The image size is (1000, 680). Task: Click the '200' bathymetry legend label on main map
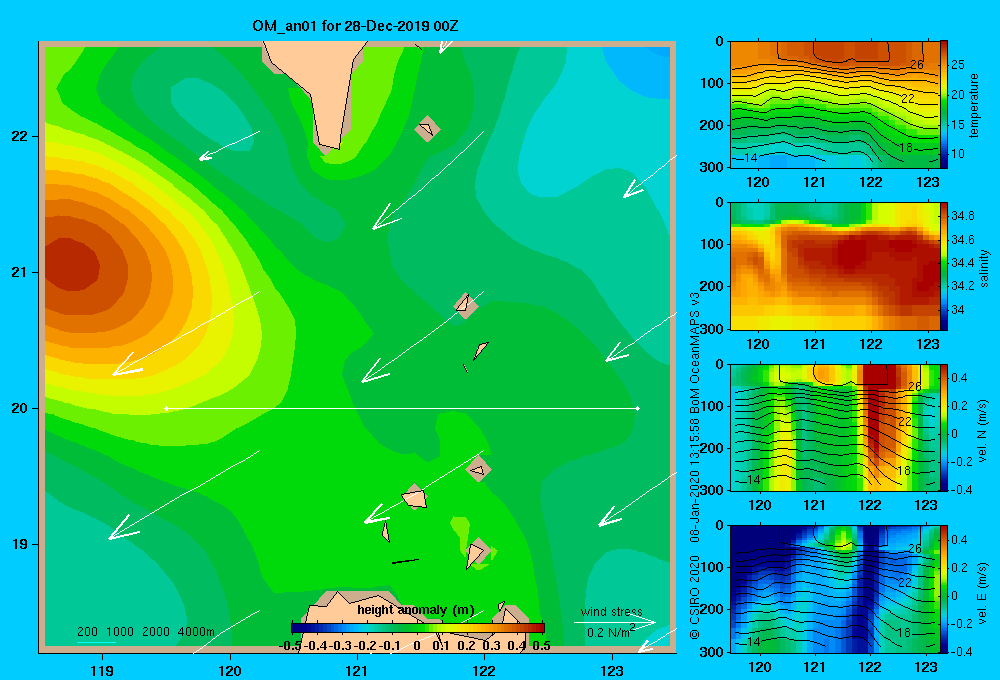click(x=87, y=632)
